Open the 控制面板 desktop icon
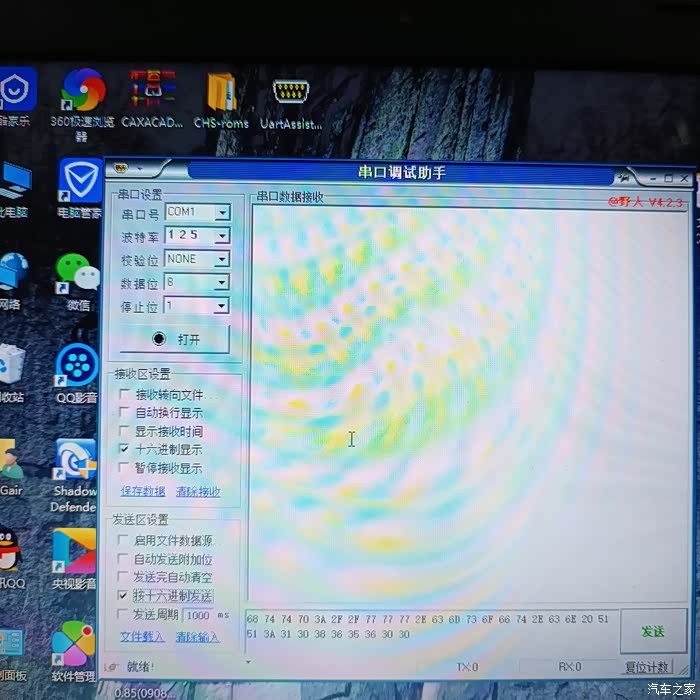Image resolution: width=700 pixels, height=700 pixels. (11, 643)
